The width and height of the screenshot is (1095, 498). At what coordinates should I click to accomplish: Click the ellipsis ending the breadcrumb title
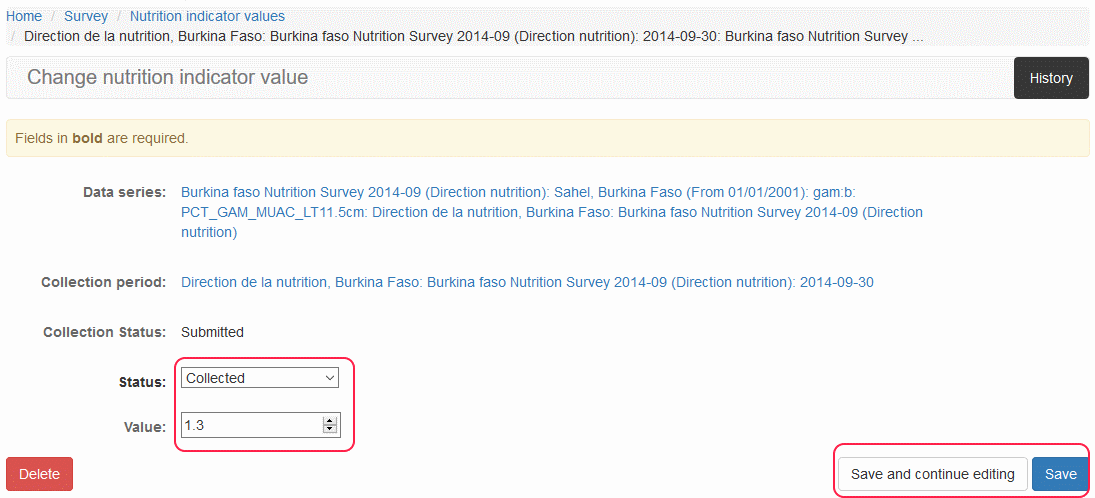[x=917, y=36]
